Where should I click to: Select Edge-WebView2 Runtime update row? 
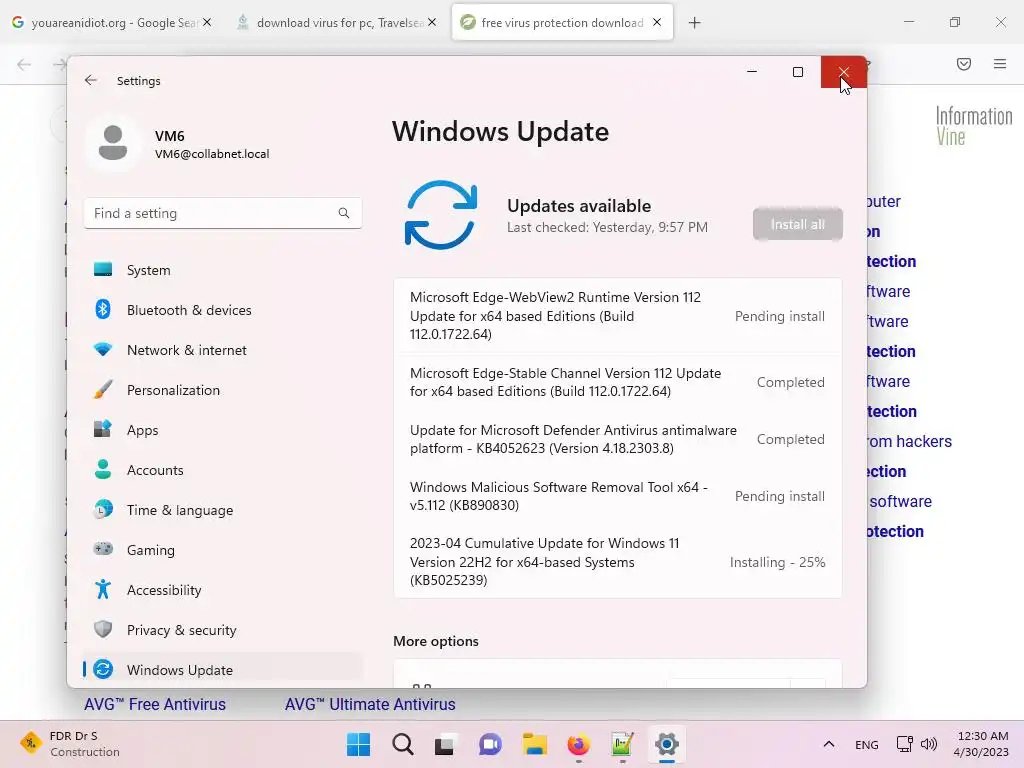point(618,316)
